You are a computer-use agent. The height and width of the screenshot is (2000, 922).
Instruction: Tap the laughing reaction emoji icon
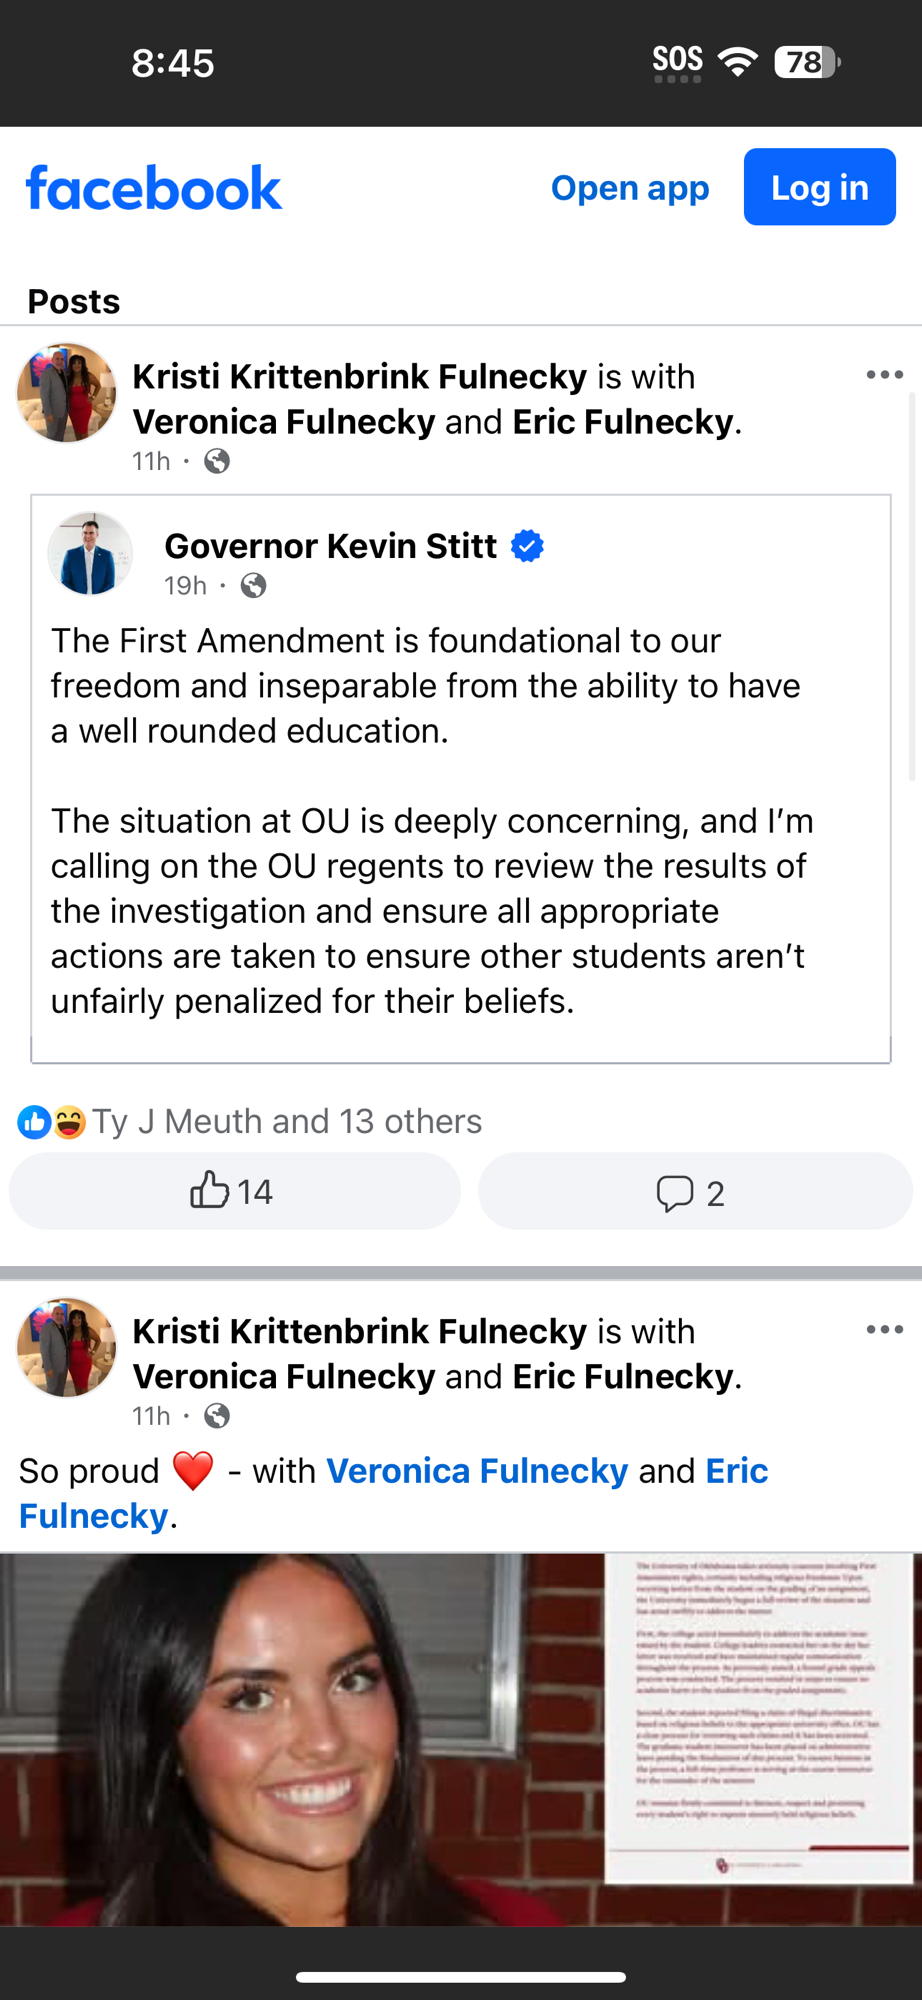pos(70,1122)
